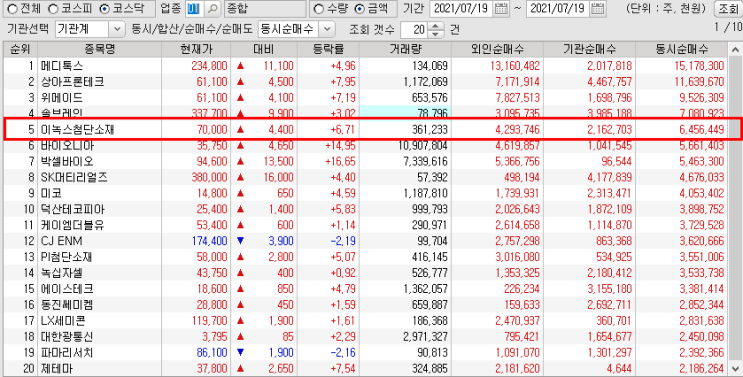Select the 박셀바이오 stock name

pos(67,162)
